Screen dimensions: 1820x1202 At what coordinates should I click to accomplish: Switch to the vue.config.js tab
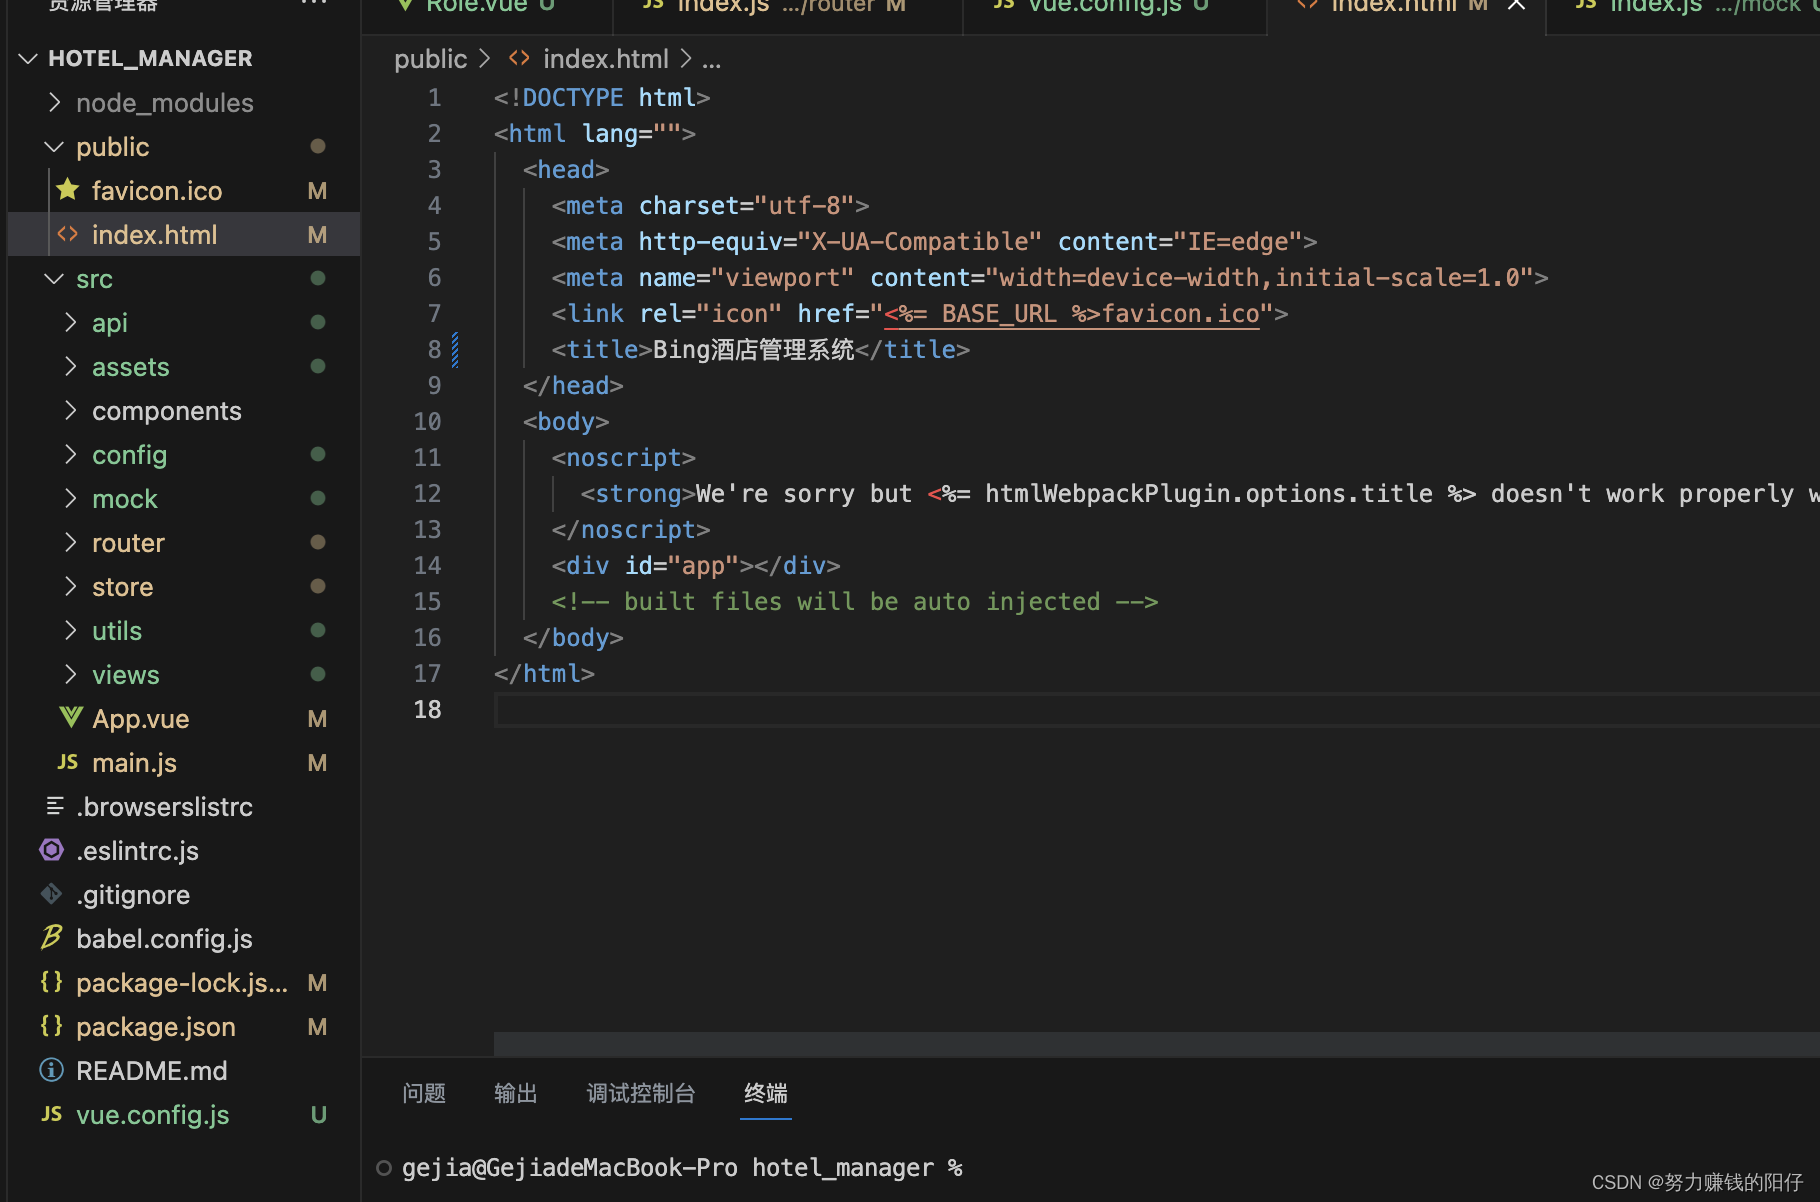pyautogui.click(x=1103, y=7)
